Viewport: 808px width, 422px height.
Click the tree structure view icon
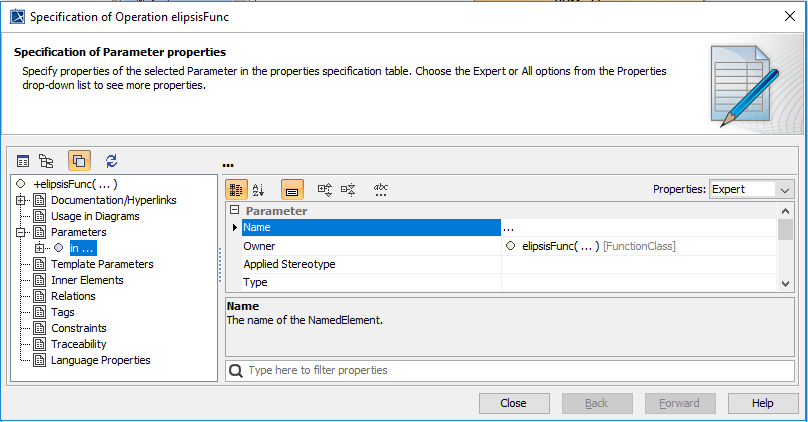(46, 160)
